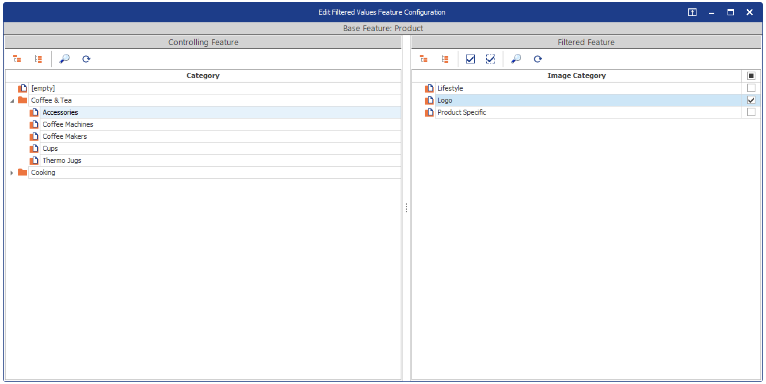Select the Coffee & Tea category

[x=215, y=100]
